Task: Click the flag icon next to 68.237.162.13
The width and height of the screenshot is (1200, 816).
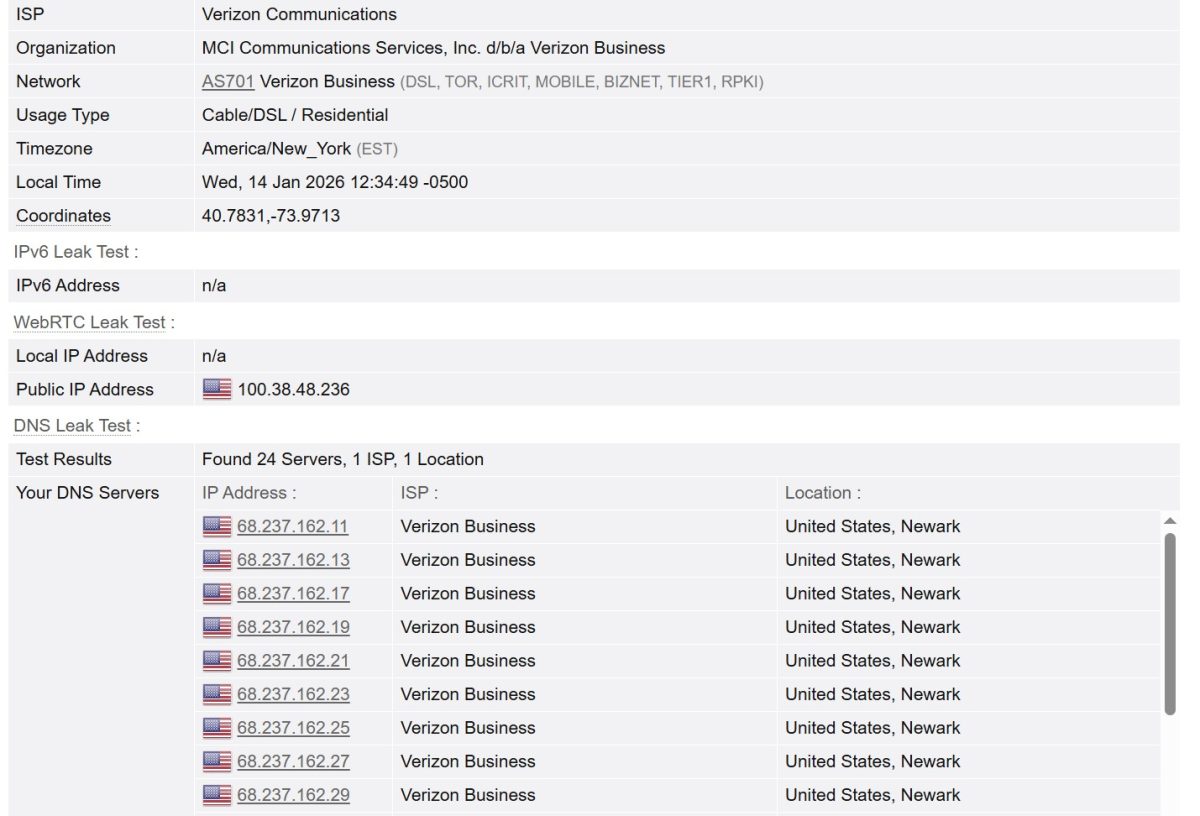Action: (217, 560)
